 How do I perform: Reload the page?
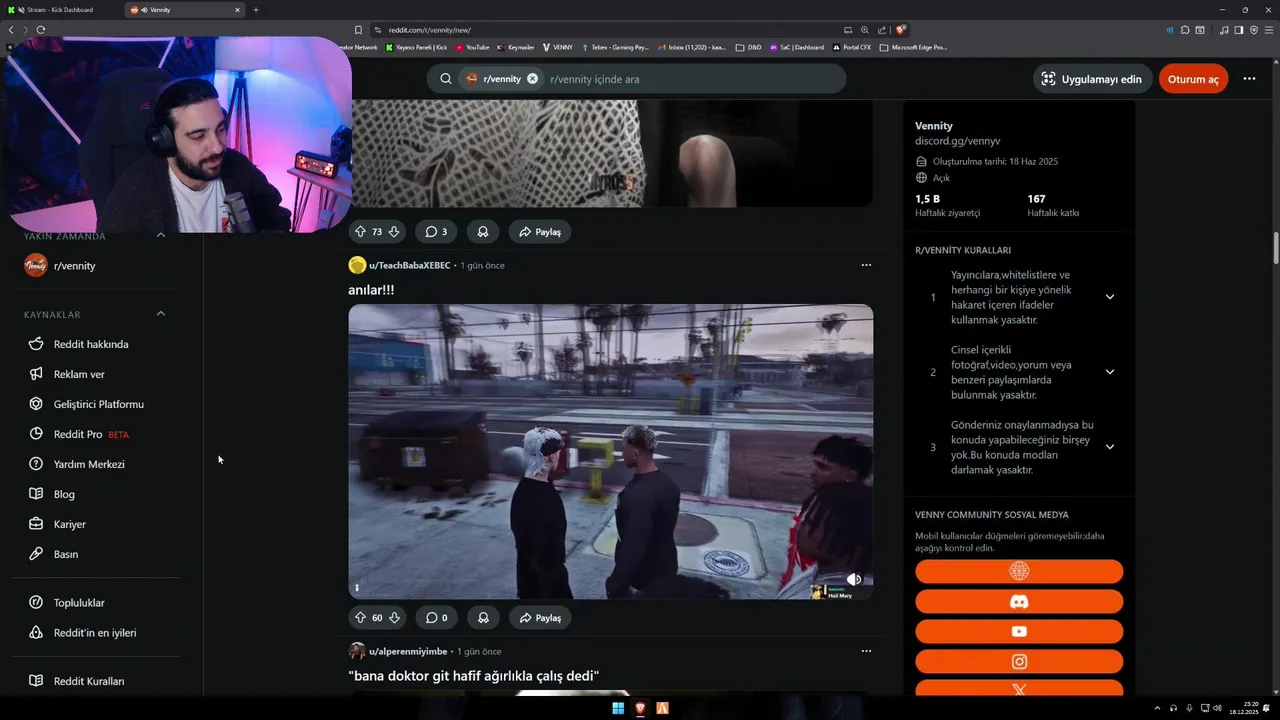(x=40, y=30)
